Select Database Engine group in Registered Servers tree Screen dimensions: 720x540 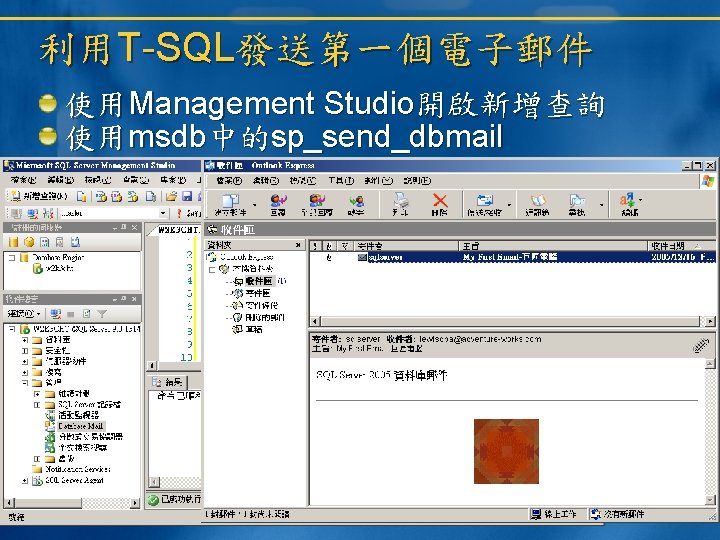58,257
